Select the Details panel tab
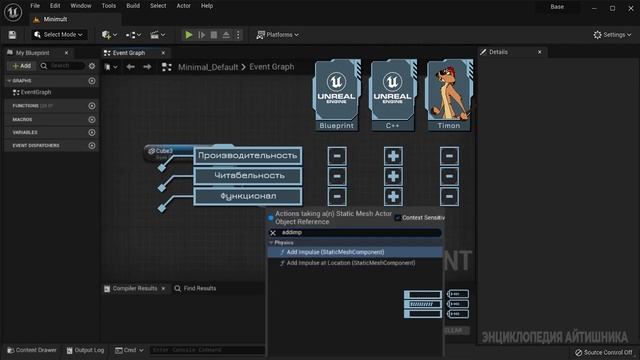The height and width of the screenshot is (360, 640). click(x=498, y=52)
